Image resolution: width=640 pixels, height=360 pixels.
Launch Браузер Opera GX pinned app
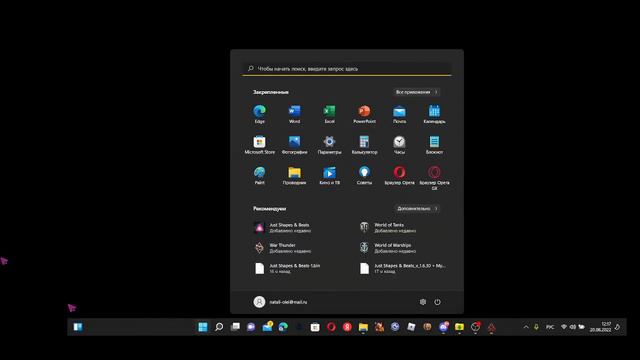point(434,178)
